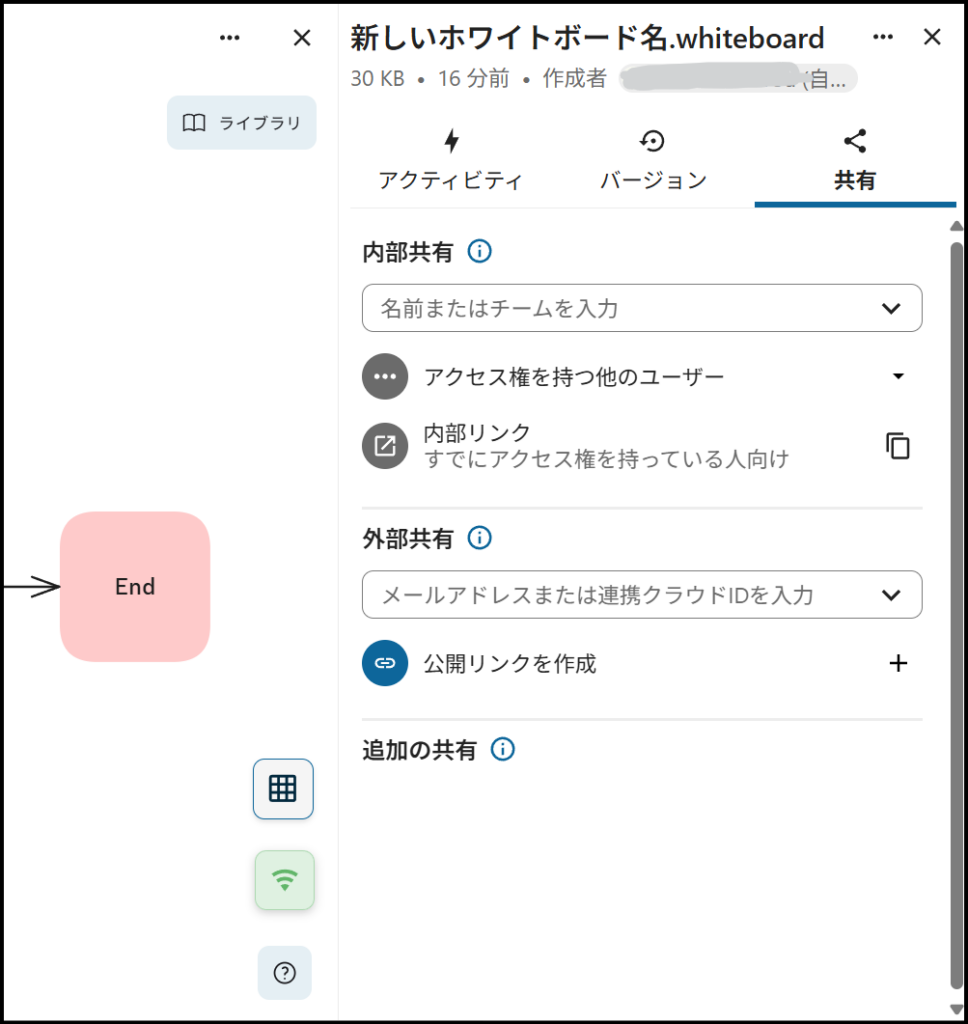Click the 公開リンクを作成 link icon
The image size is (968, 1024).
click(x=385, y=663)
